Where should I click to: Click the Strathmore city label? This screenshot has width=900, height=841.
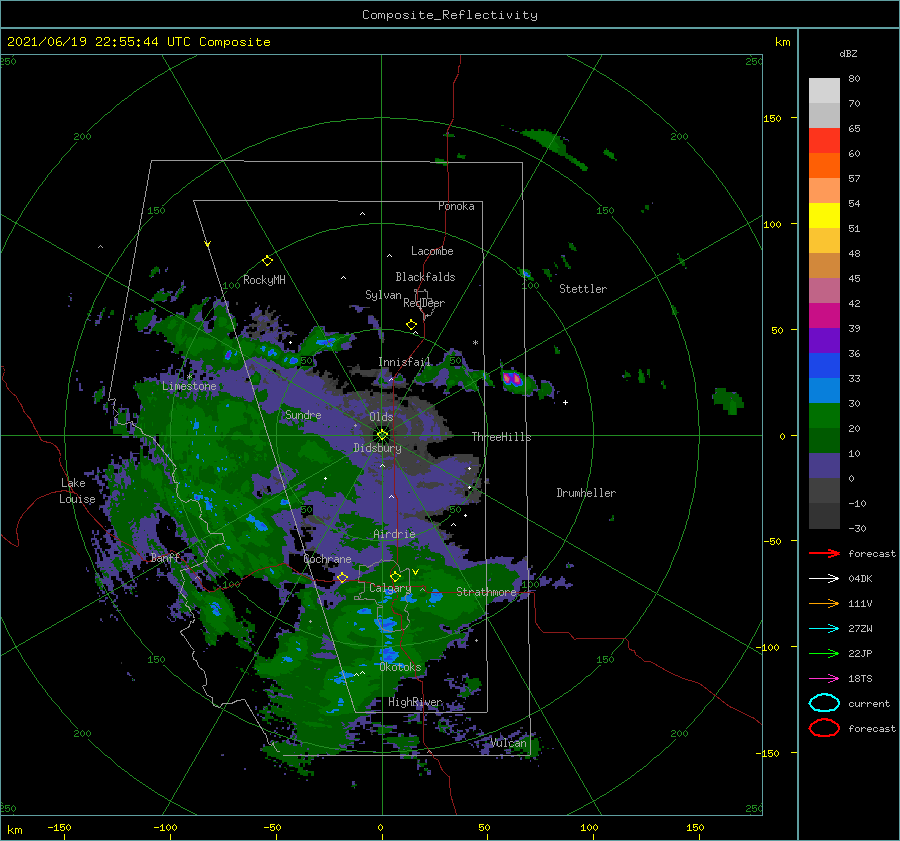(x=486, y=591)
